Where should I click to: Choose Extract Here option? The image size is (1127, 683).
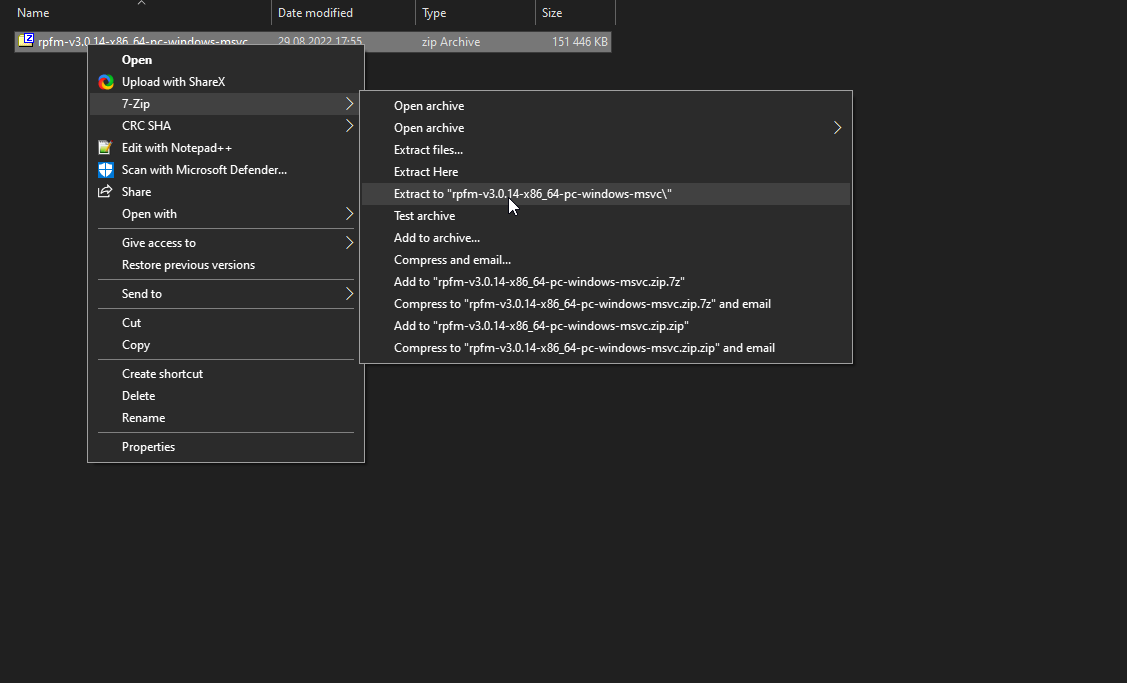(x=606, y=172)
